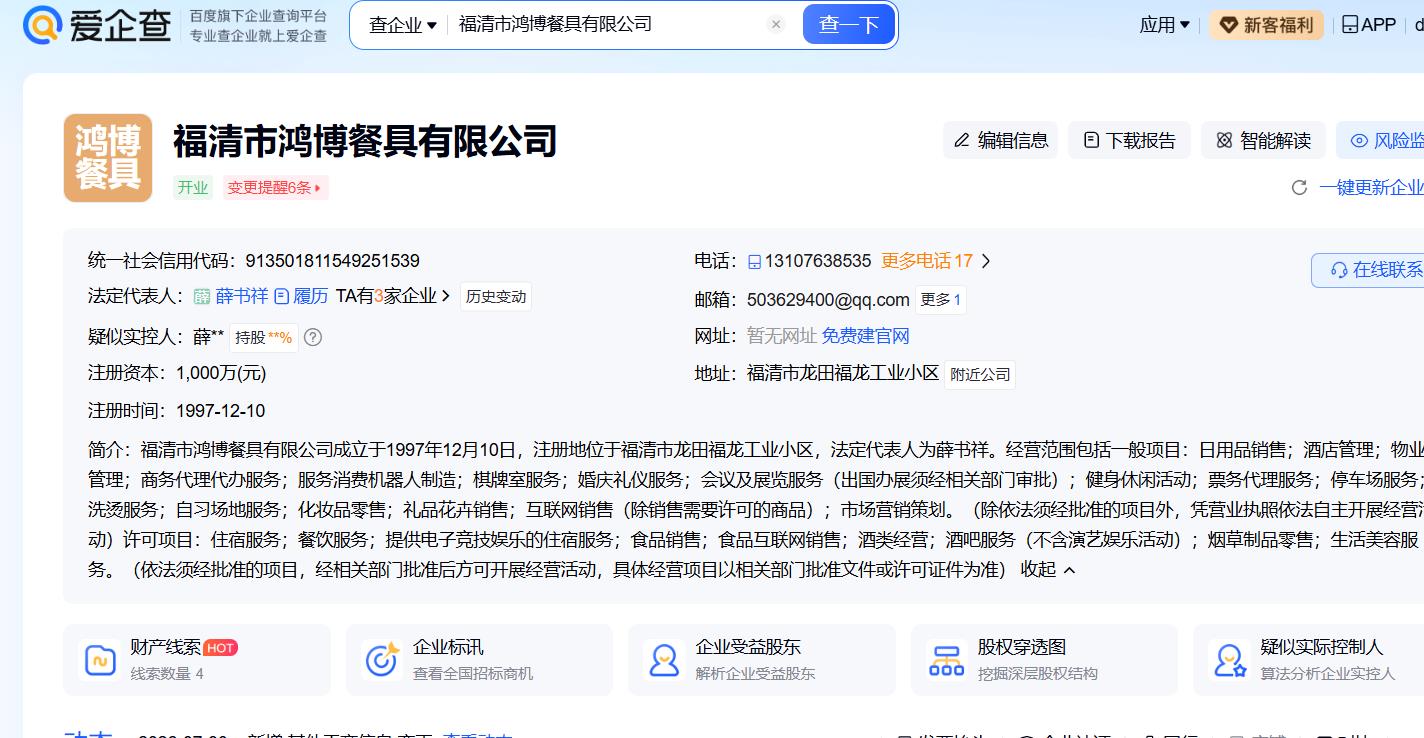This screenshot has width=1424, height=738.
Task: Open legal representative 薛书祥 link
Action: pyautogui.click(x=242, y=296)
